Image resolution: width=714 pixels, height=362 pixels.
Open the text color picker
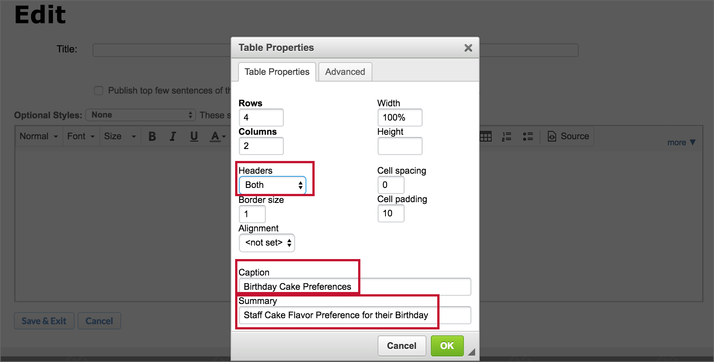tap(218, 136)
